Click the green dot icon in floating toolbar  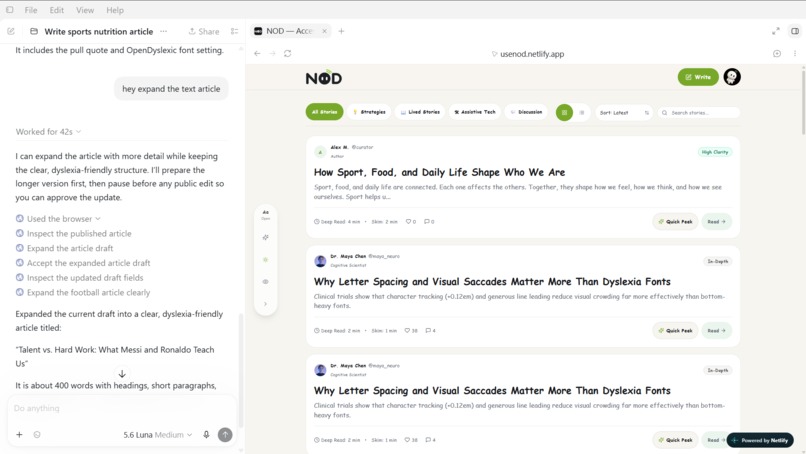[265, 260]
